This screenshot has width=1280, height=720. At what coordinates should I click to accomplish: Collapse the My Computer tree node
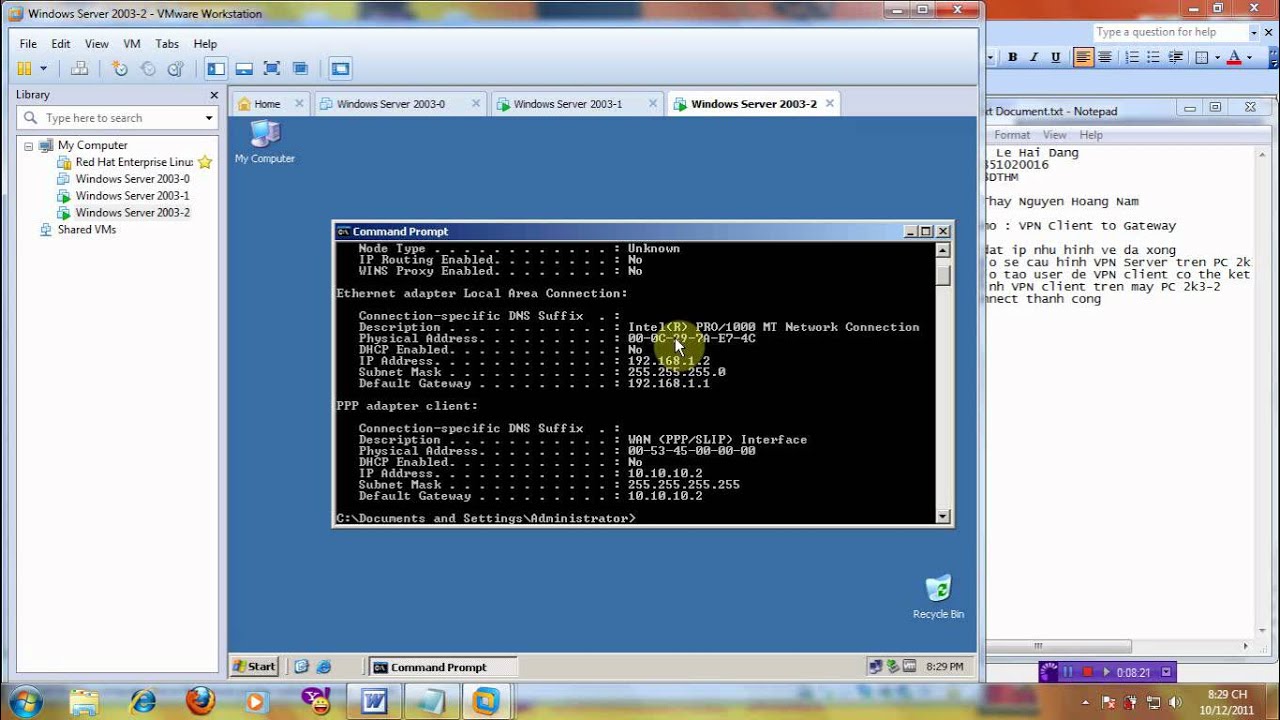pos(29,146)
